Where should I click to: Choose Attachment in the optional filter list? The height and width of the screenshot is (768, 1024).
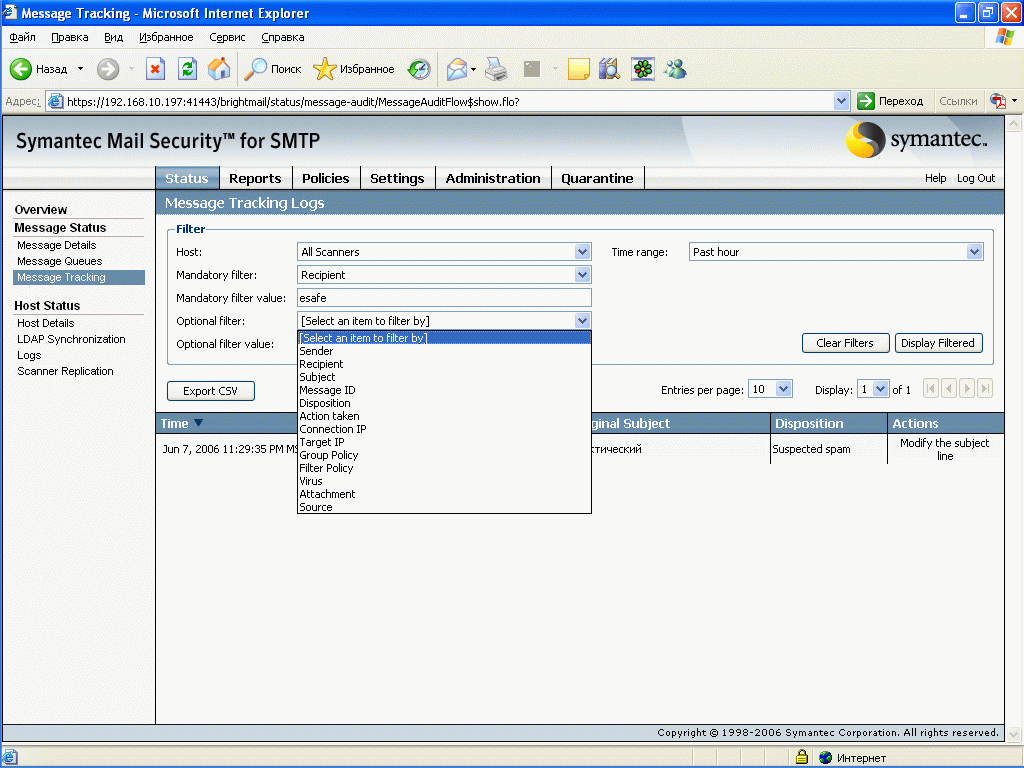[327, 494]
